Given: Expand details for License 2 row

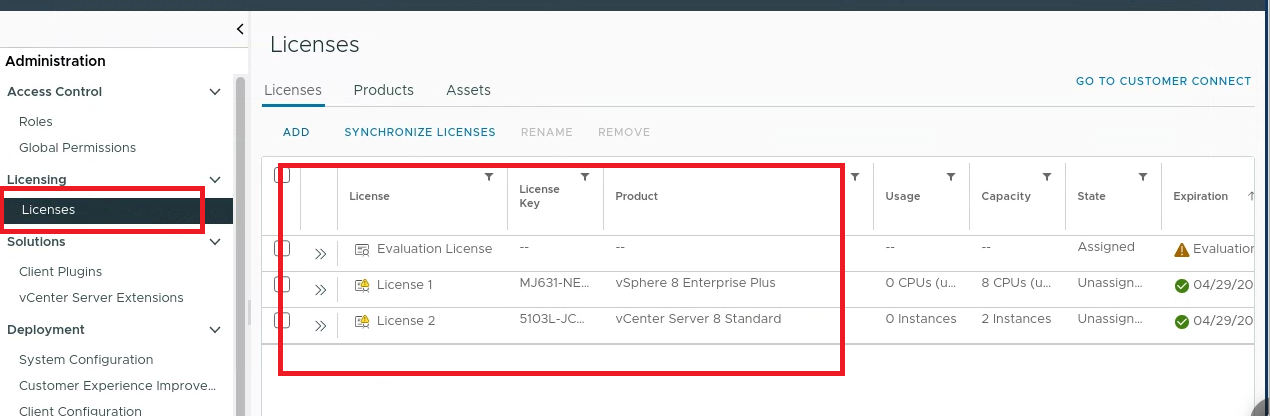Looking at the screenshot, I should pos(320,326).
